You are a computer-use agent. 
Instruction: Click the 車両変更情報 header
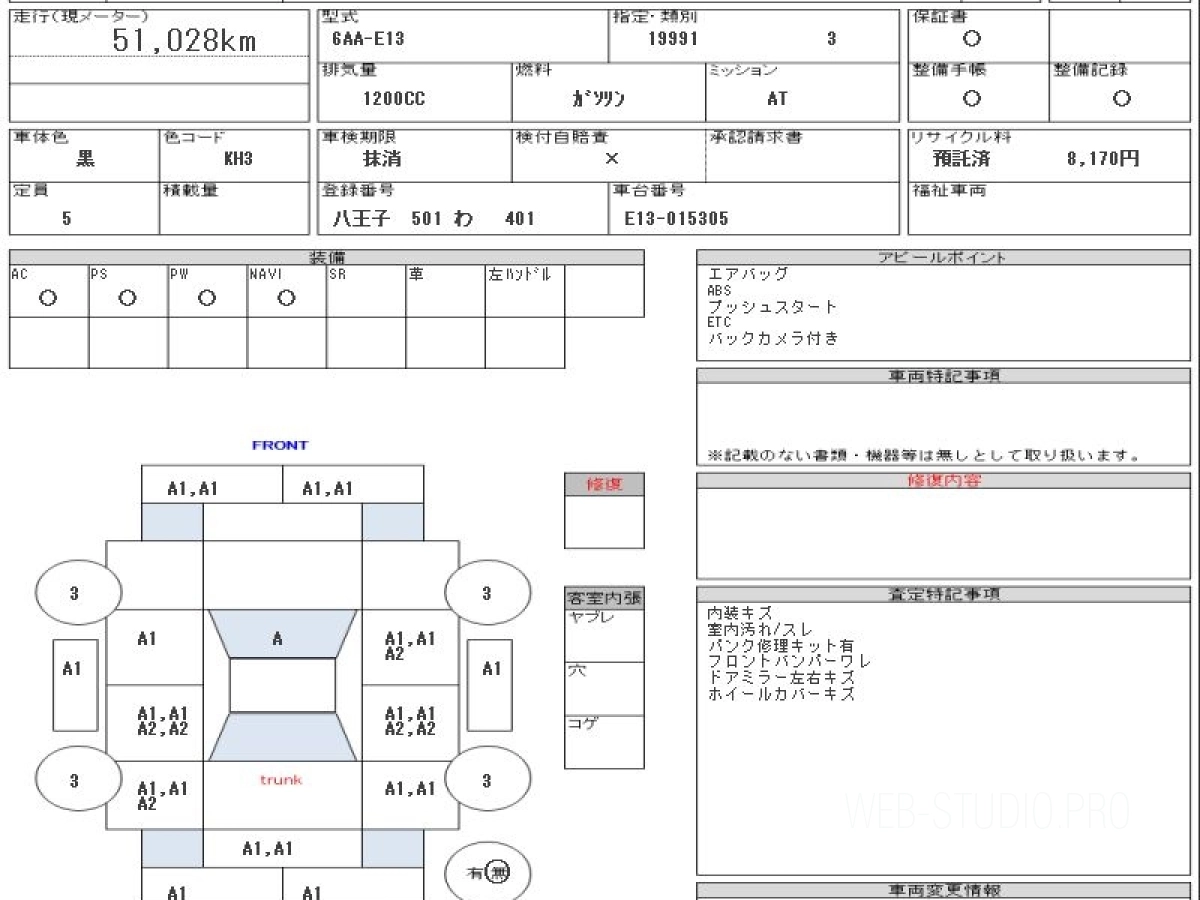(x=945, y=890)
